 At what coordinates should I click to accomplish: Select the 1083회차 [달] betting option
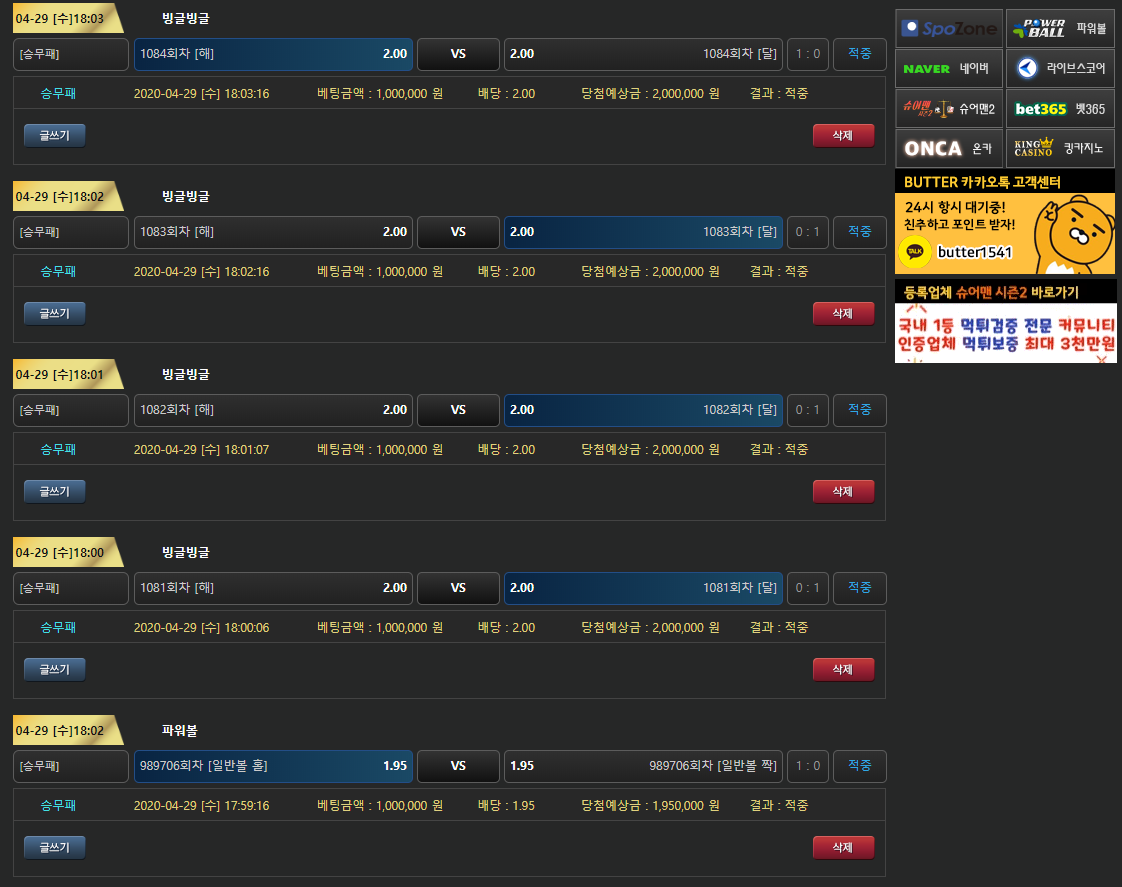click(x=643, y=232)
